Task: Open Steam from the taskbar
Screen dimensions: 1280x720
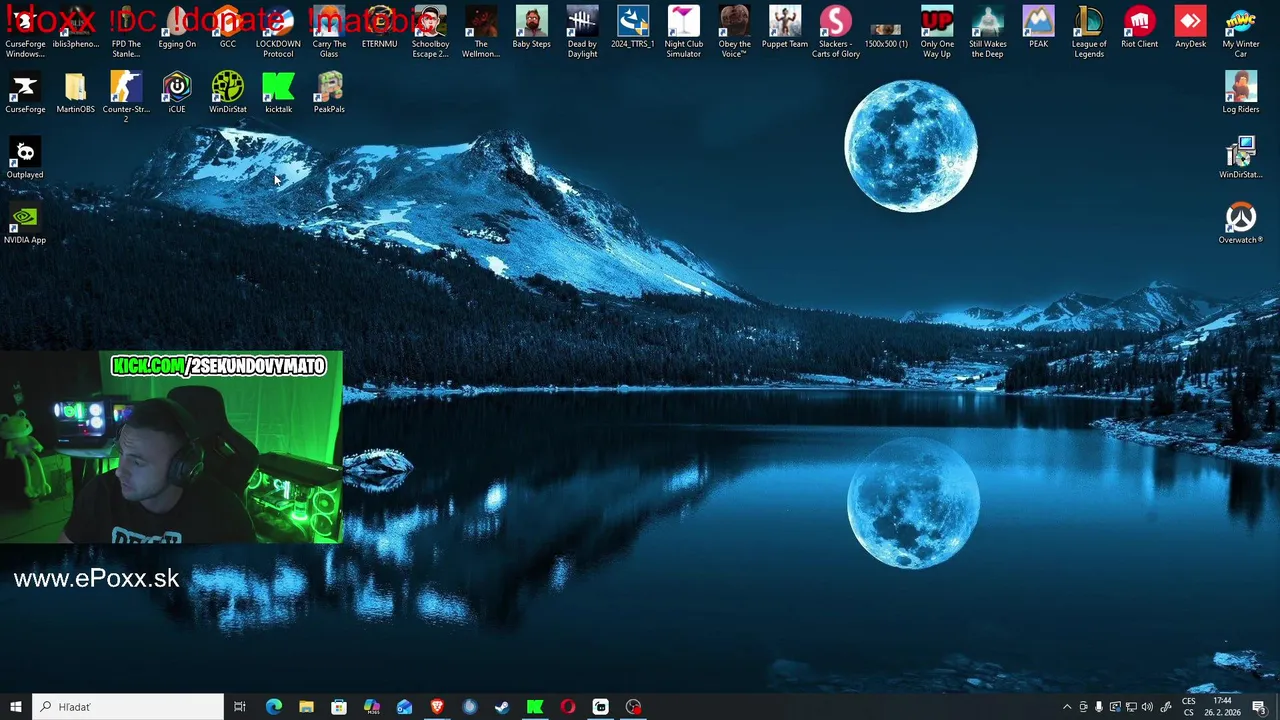Action: click(502, 707)
